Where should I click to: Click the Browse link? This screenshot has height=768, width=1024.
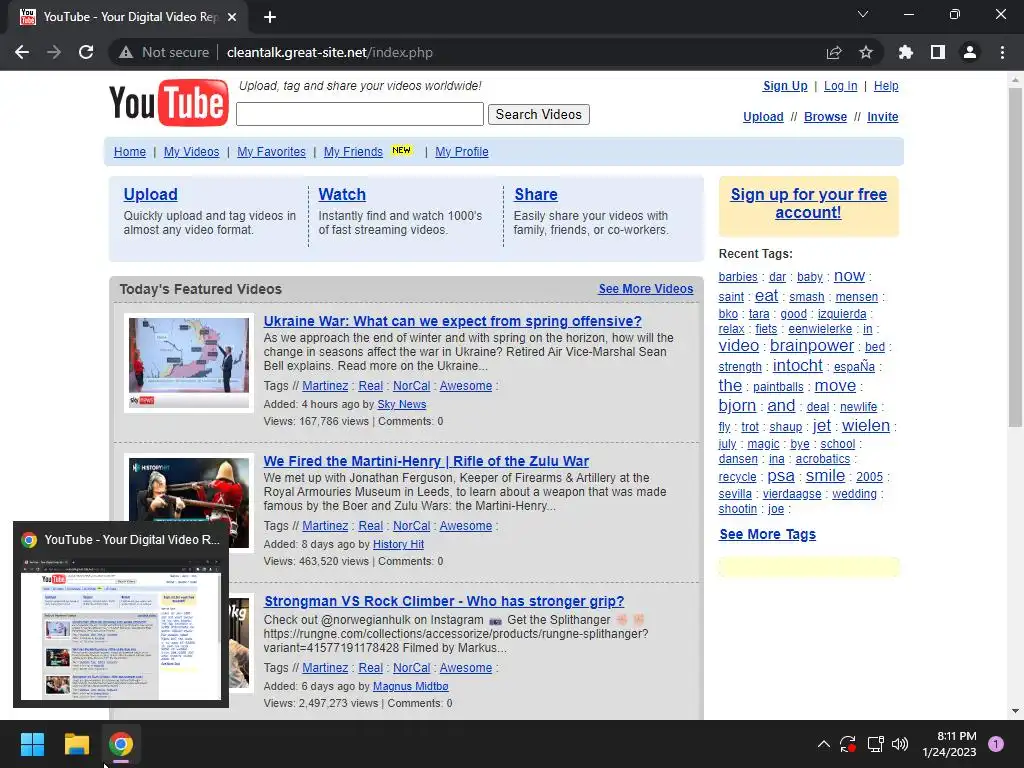(825, 117)
